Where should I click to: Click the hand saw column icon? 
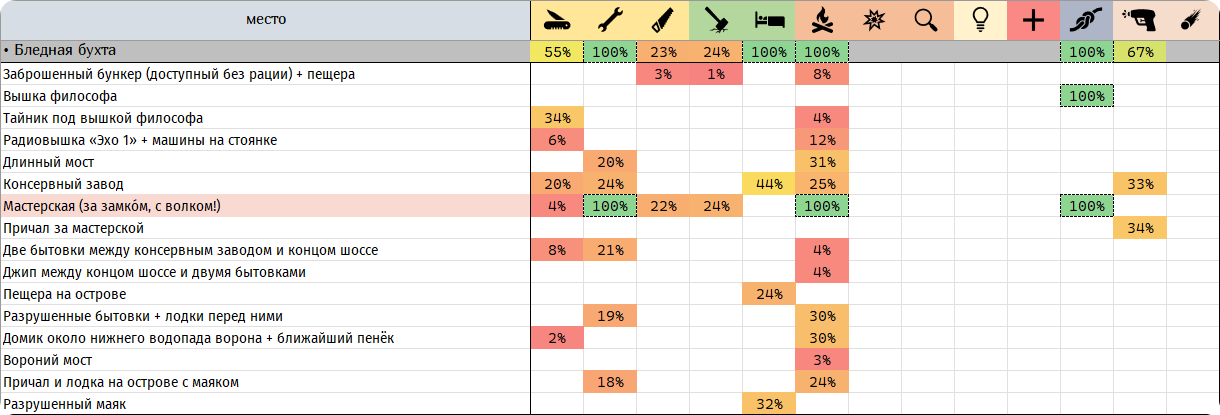[x=663, y=20]
